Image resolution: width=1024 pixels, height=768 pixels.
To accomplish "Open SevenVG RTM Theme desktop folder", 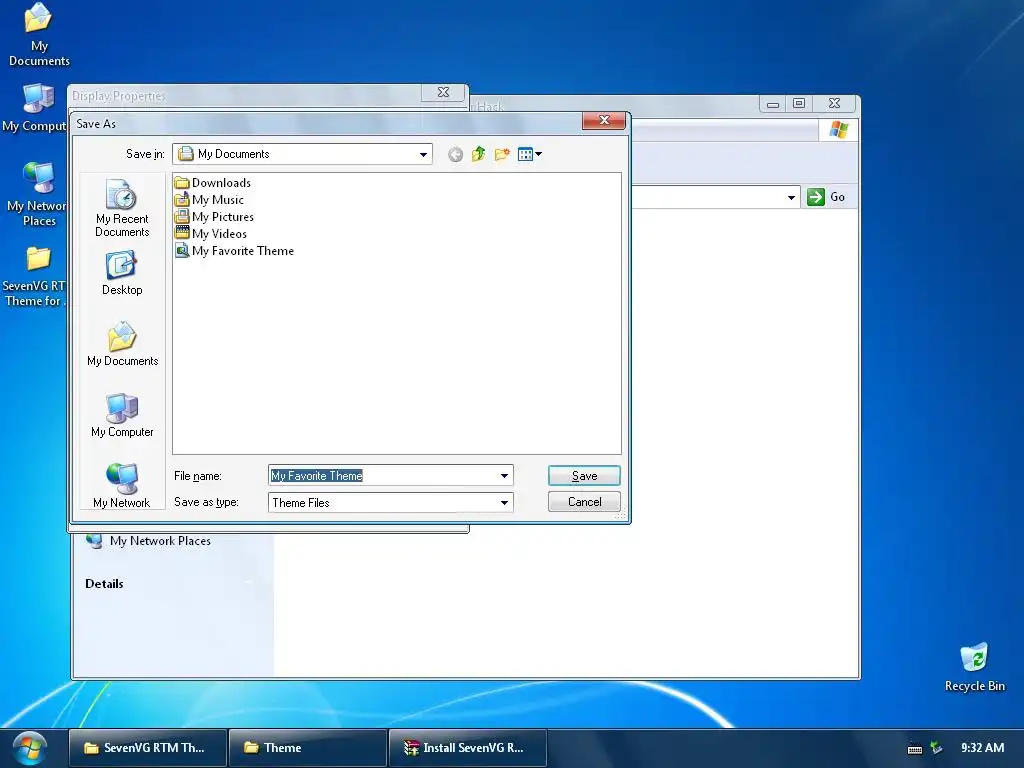I will (x=34, y=276).
